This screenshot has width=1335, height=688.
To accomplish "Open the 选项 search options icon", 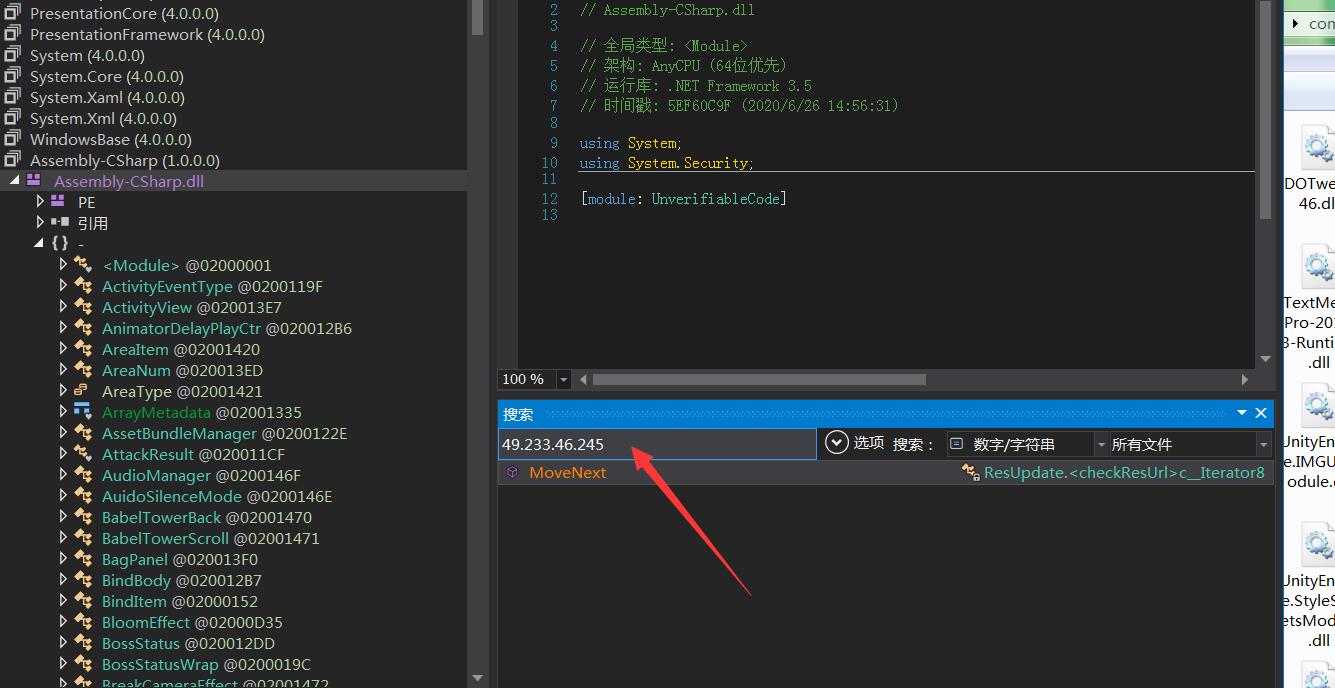I will [836, 443].
